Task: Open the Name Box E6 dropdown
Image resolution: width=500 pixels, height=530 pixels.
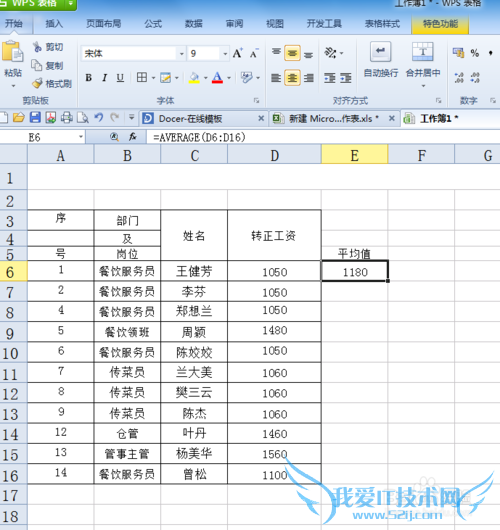Action: click(x=81, y=137)
